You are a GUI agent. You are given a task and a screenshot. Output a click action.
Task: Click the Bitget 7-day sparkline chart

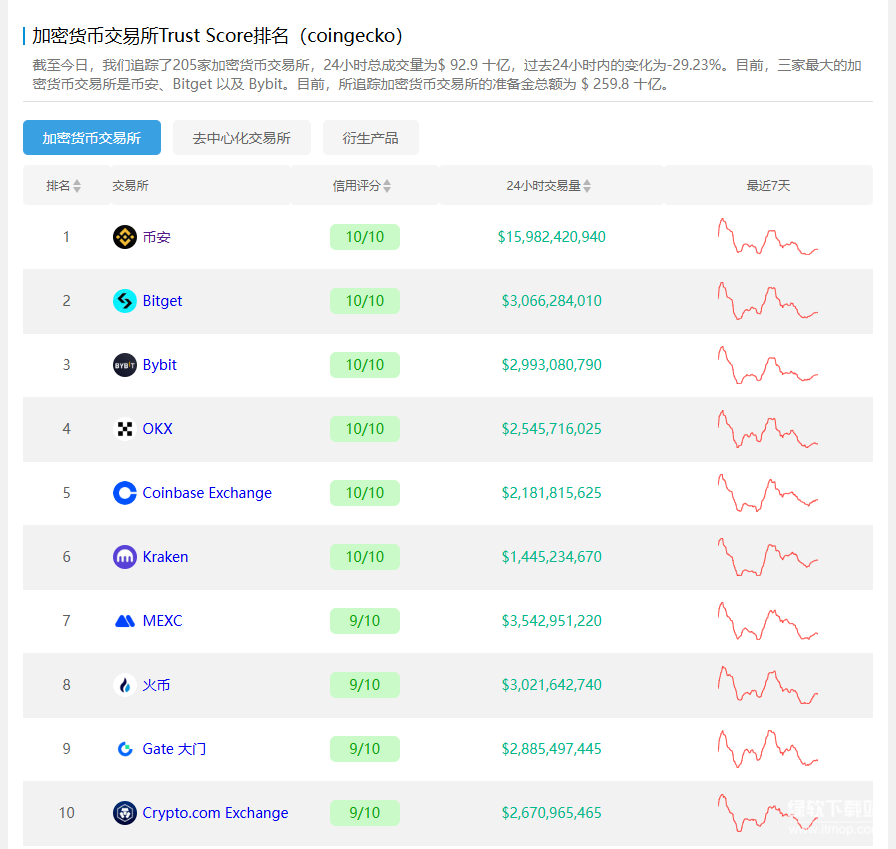(767, 301)
